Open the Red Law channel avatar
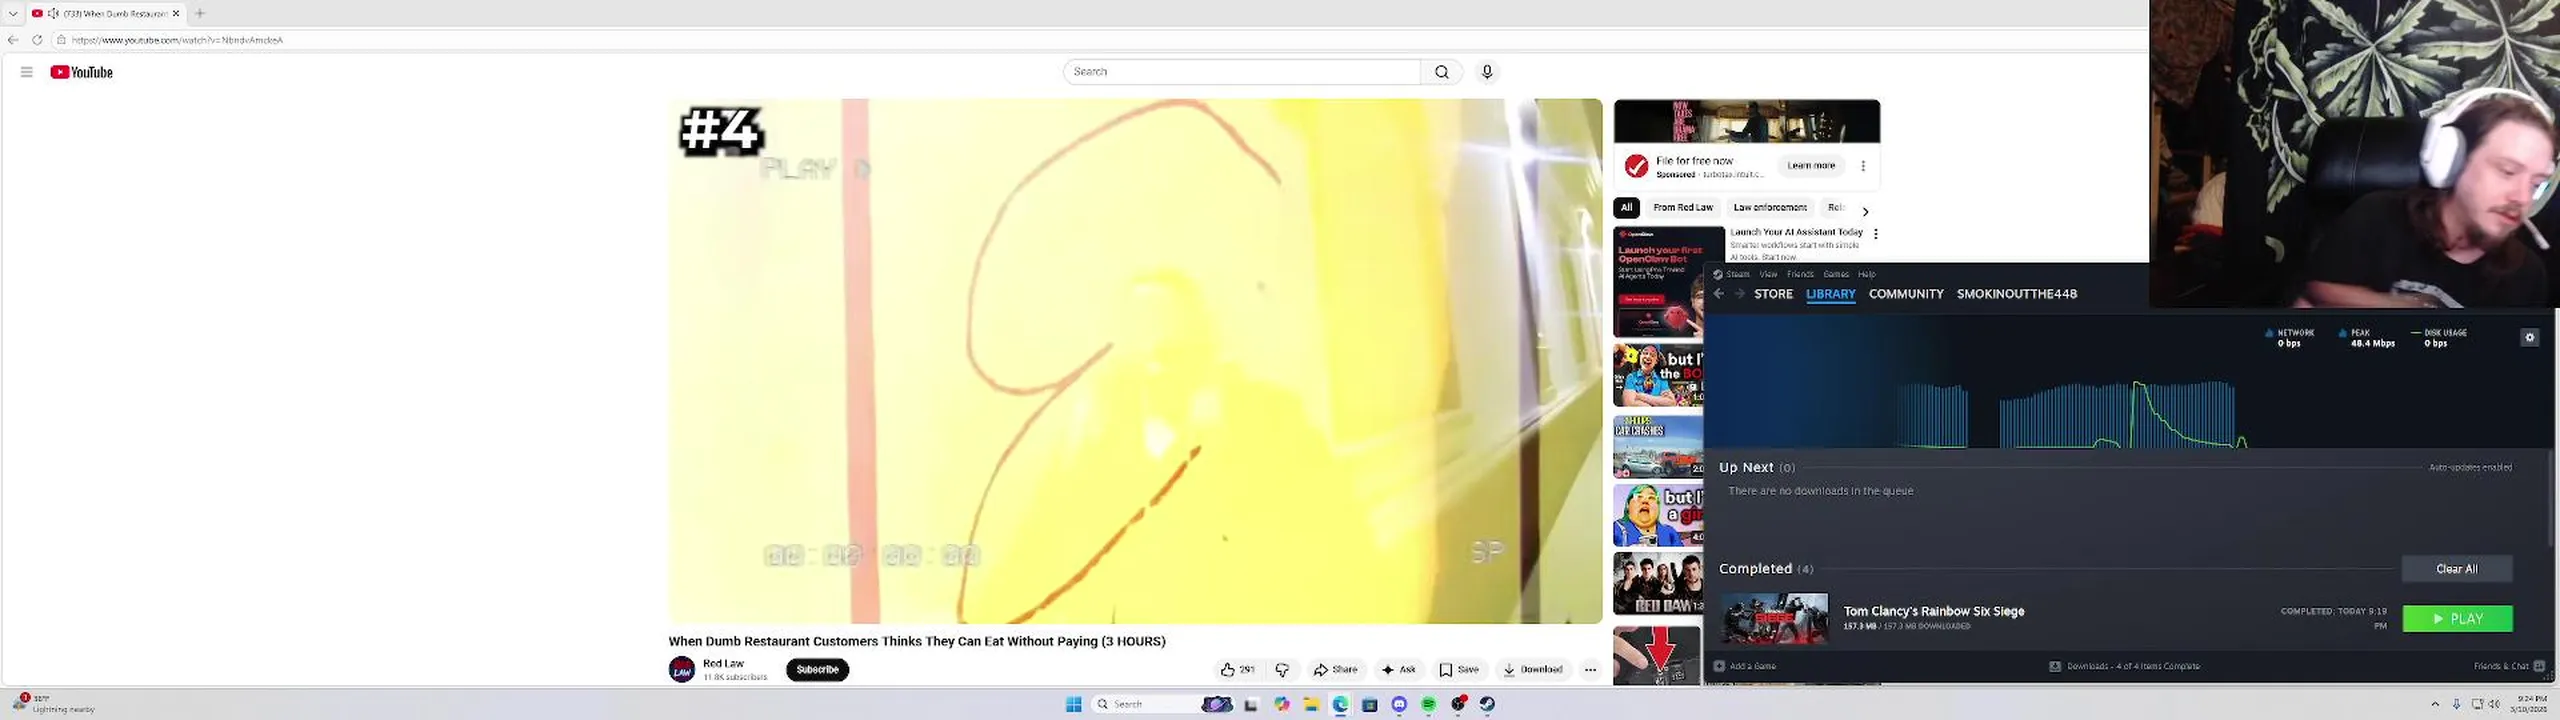2560x720 pixels. tap(682, 670)
